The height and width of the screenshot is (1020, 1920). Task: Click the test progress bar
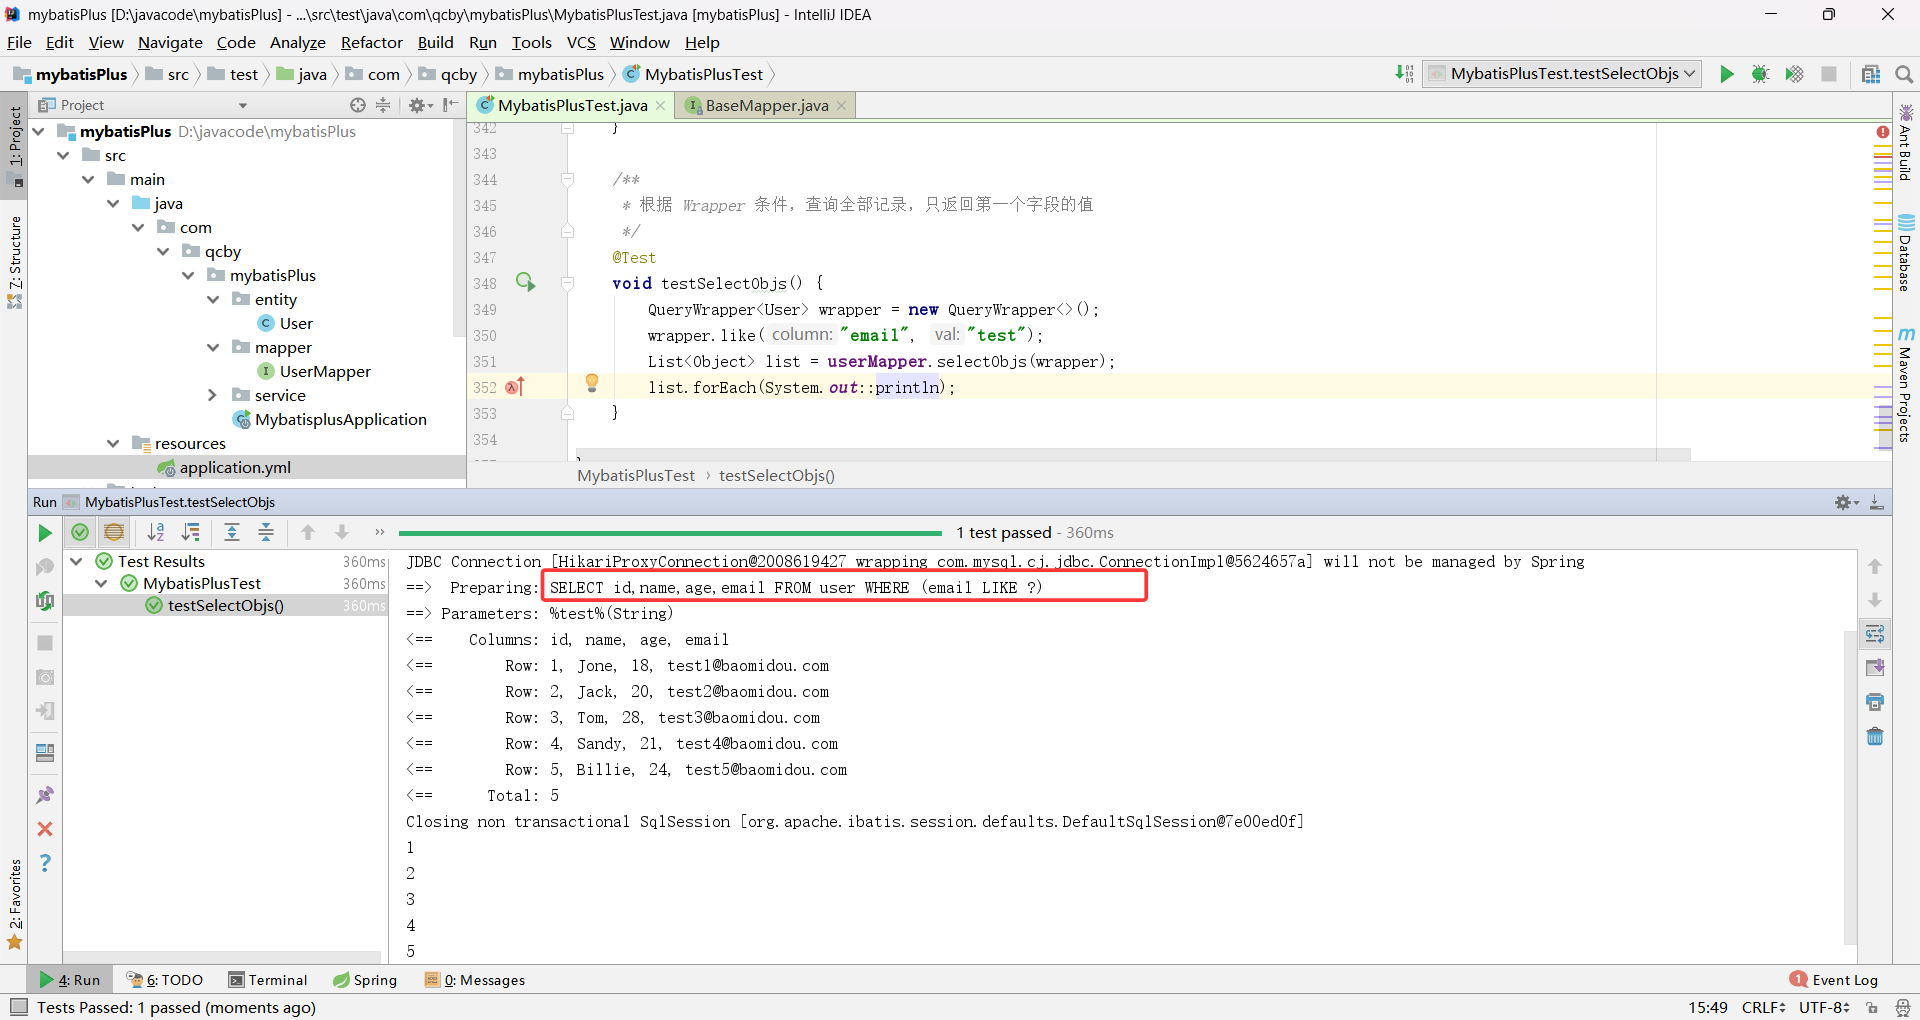(x=670, y=533)
